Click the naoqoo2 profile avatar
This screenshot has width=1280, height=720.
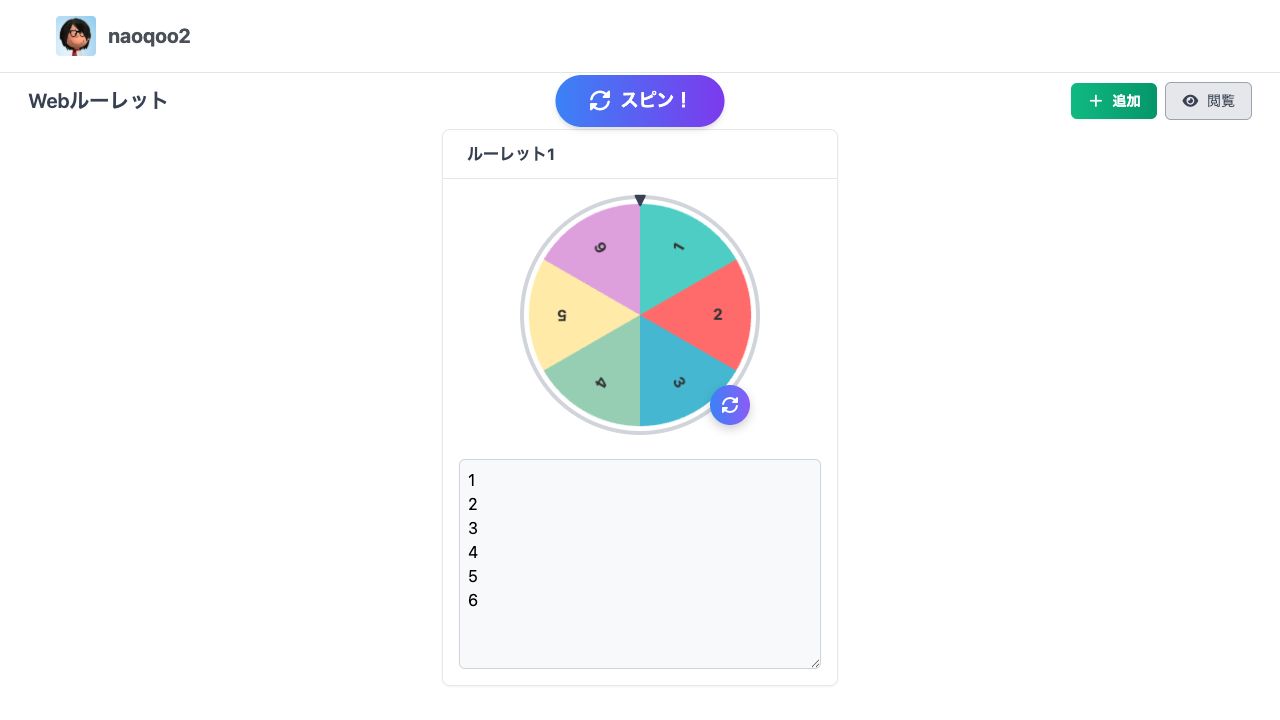tap(76, 36)
